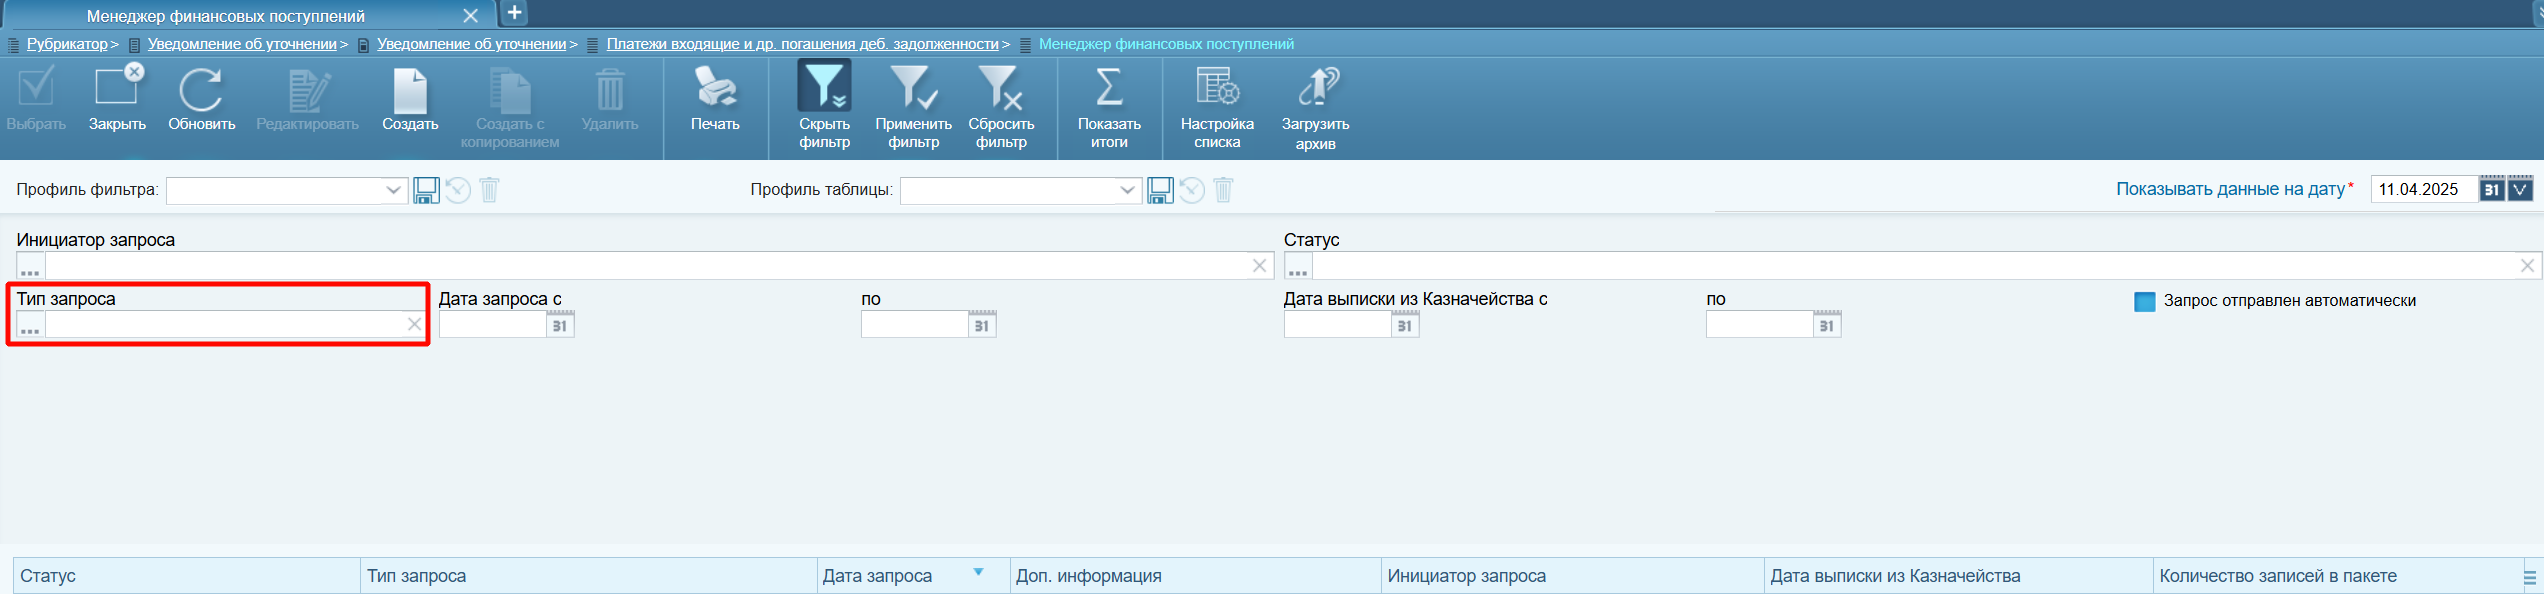
Task: Open Настройка списка settings
Action: tap(1217, 88)
